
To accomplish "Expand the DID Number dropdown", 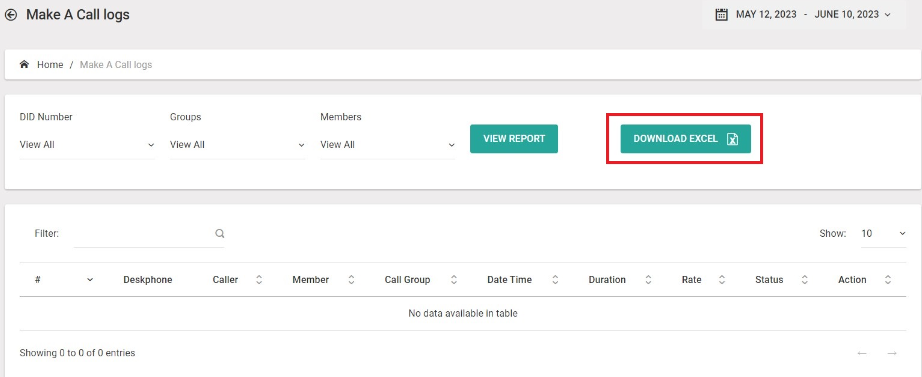I will coord(88,145).
